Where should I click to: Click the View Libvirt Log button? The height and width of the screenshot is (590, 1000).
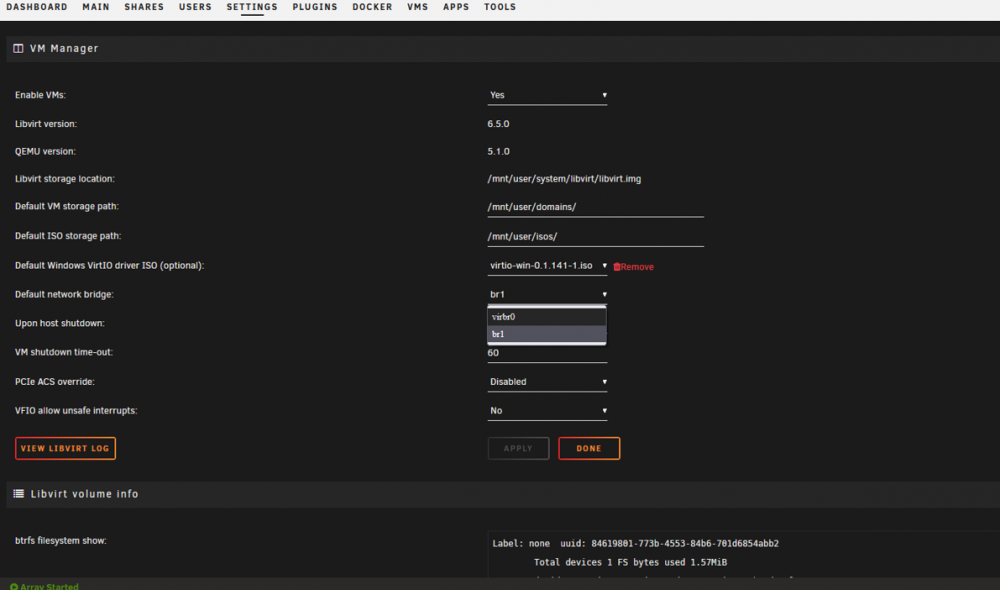click(x=65, y=448)
